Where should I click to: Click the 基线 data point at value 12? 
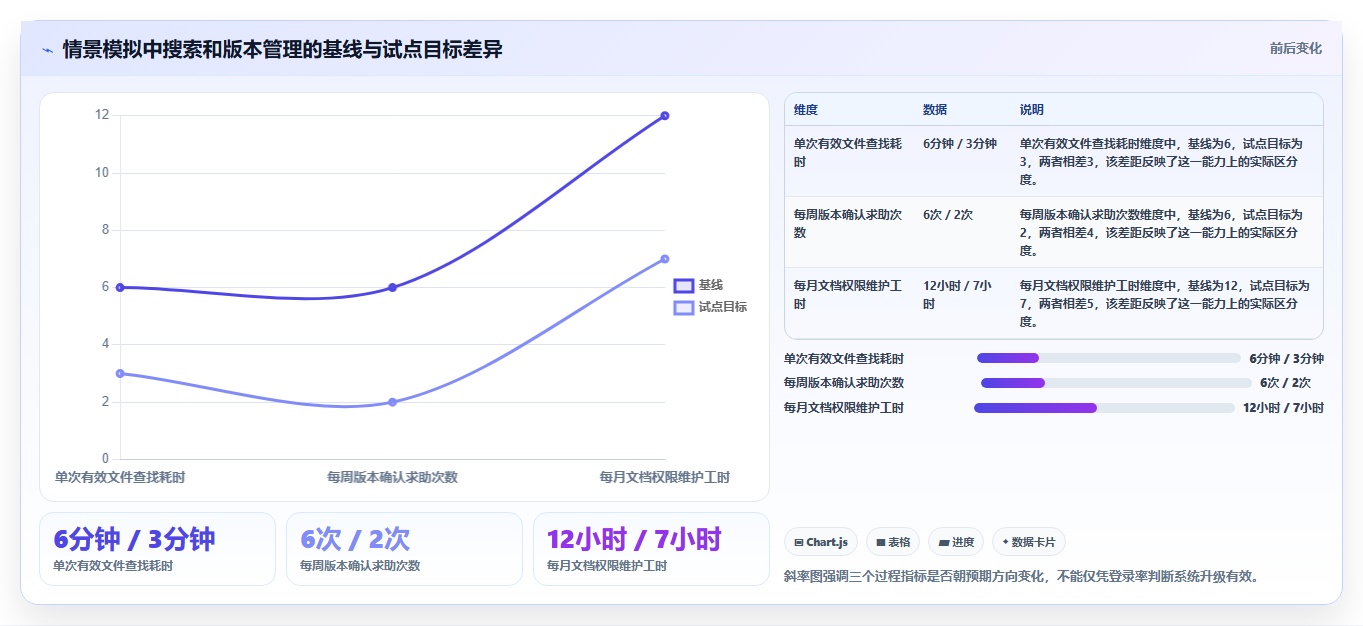(665, 116)
